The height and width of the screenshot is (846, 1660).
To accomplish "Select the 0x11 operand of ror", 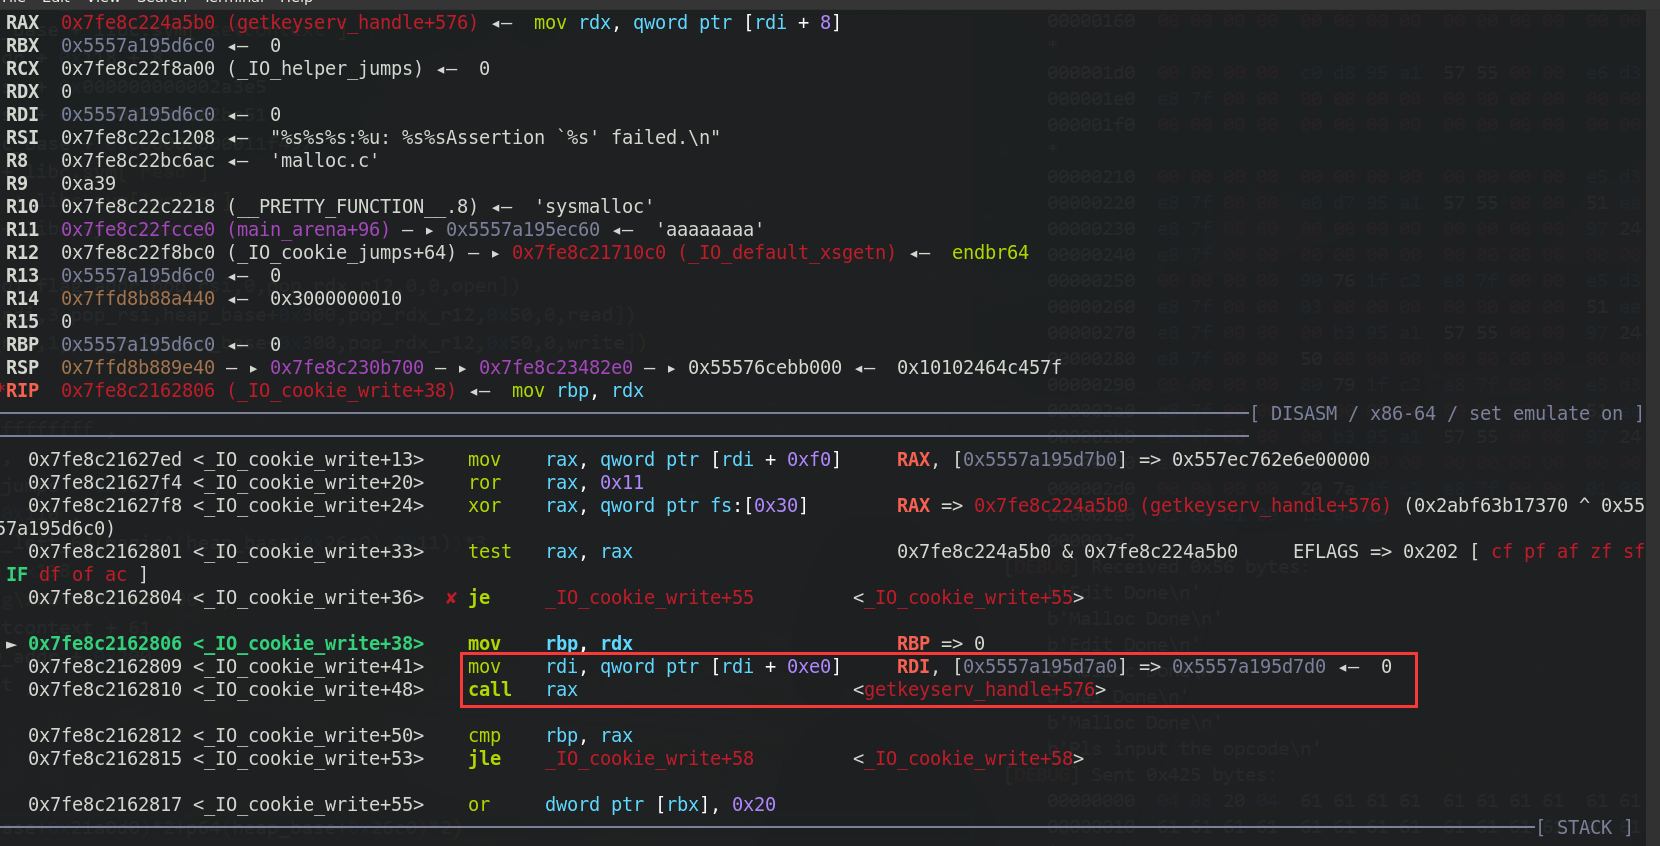I will (x=622, y=482).
